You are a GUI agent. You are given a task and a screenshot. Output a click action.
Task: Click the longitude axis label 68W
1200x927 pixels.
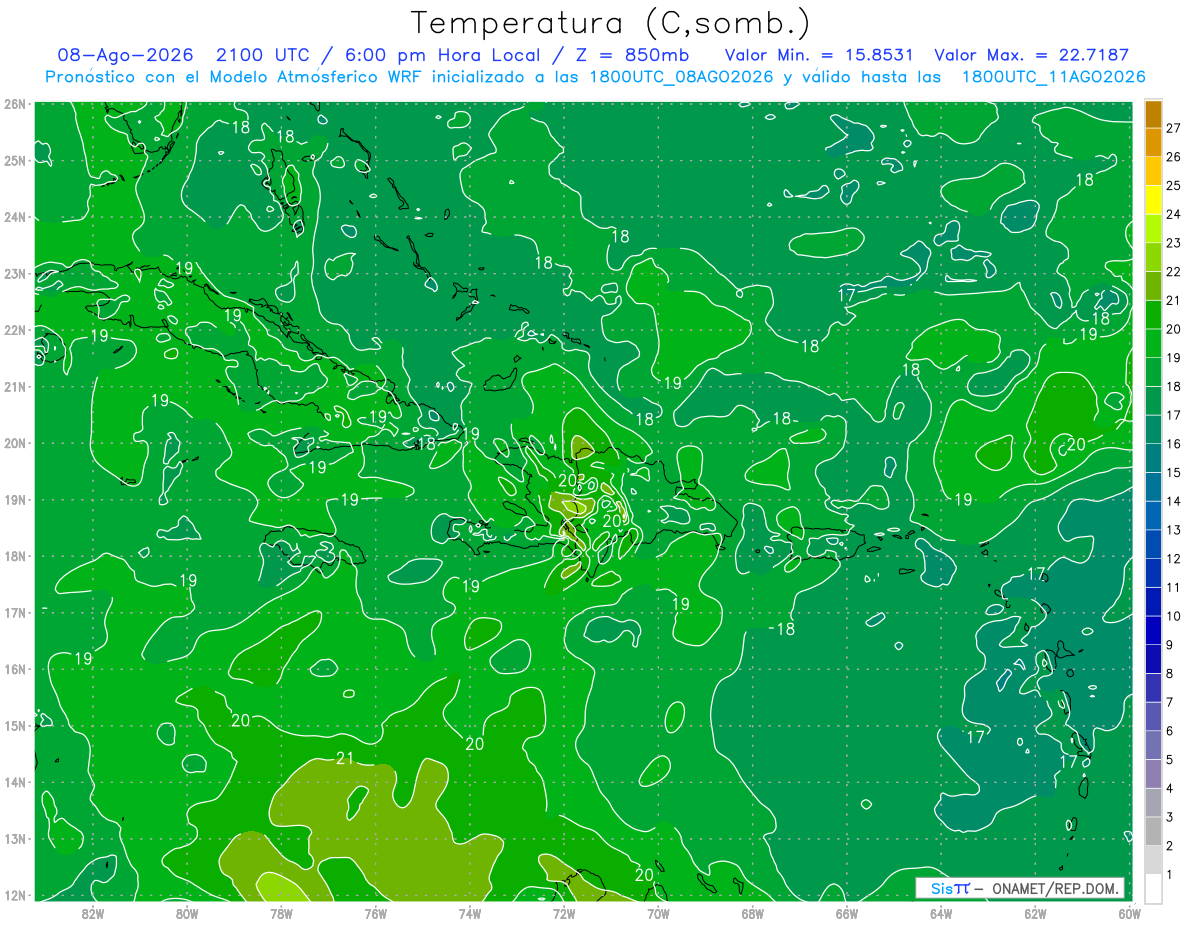(x=752, y=914)
